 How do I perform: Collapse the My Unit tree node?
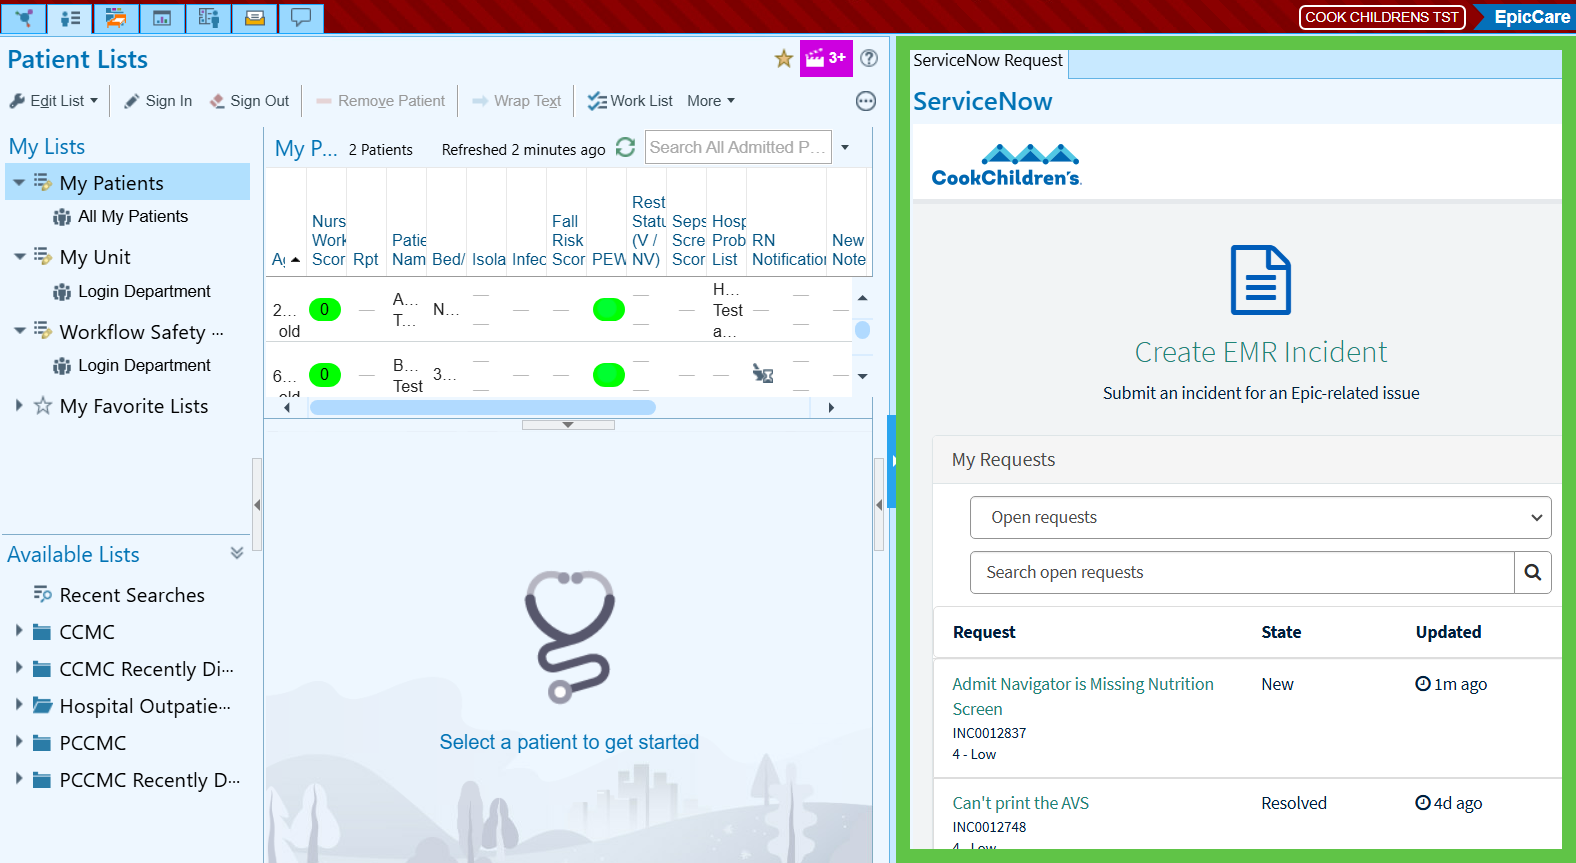(19, 256)
